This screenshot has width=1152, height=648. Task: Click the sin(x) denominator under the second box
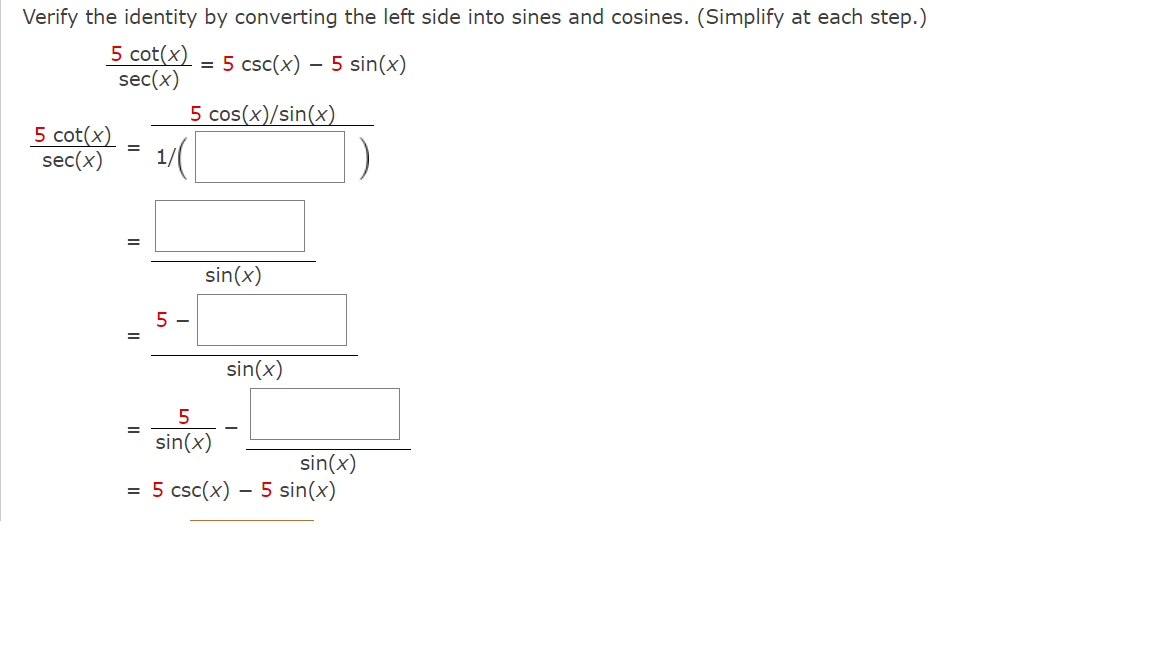pyautogui.click(x=233, y=275)
